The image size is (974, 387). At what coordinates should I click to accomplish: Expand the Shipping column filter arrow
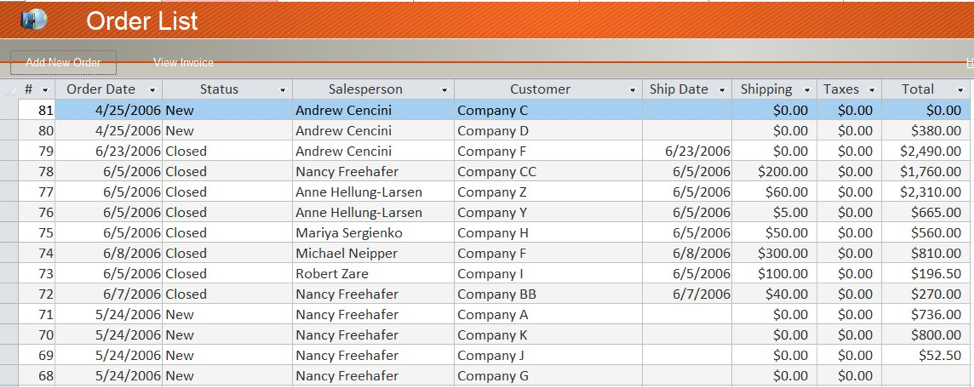click(807, 90)
